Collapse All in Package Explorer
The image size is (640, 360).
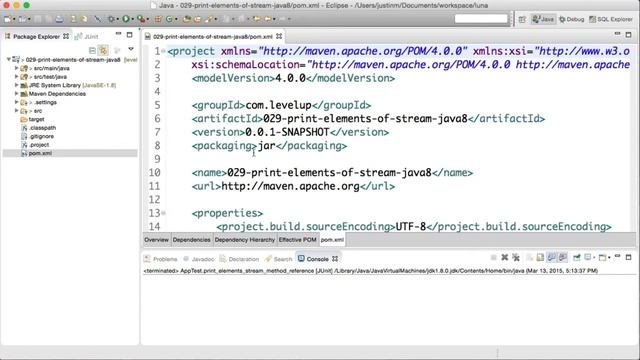(92, 50)
